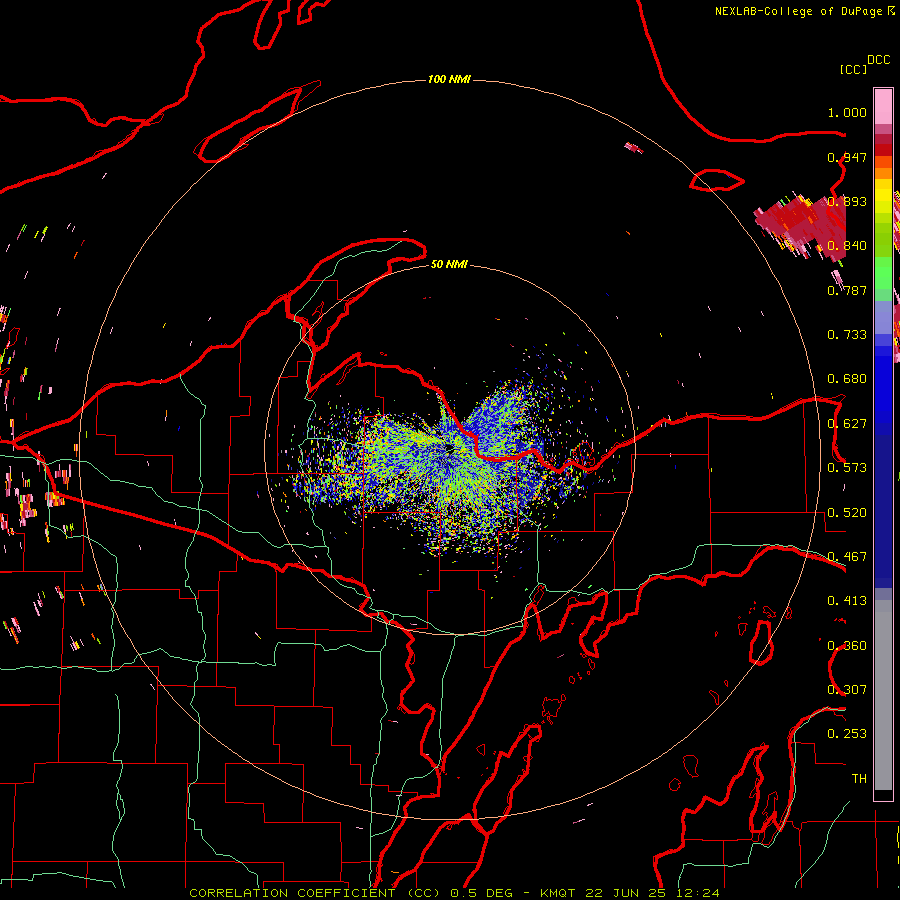Click the 100 NMI range ring label
900x900 pixels.
pos(449,79)
